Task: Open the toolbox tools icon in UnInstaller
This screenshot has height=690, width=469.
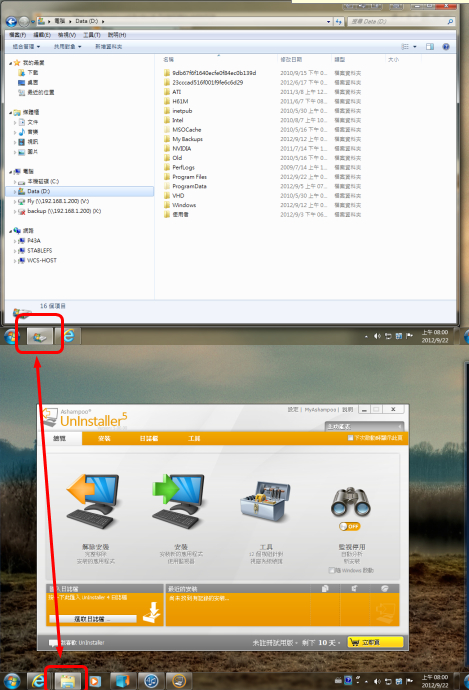Action: tap(265, 502)
